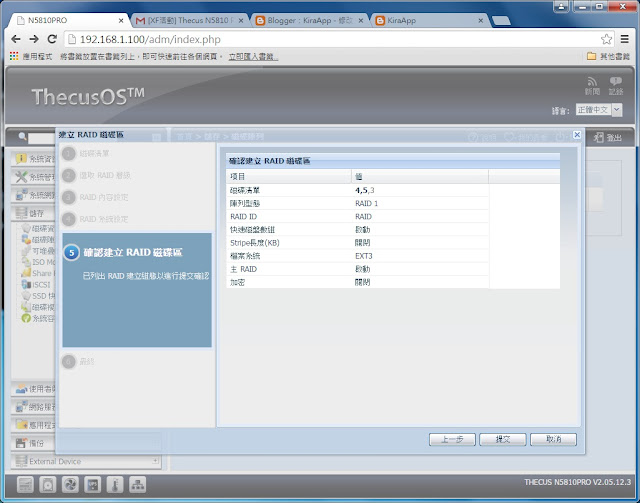Click the 應用程式 apps grid icon
Image resolution: width=640 pixels, height=503 pixels.
click(14, 56)
